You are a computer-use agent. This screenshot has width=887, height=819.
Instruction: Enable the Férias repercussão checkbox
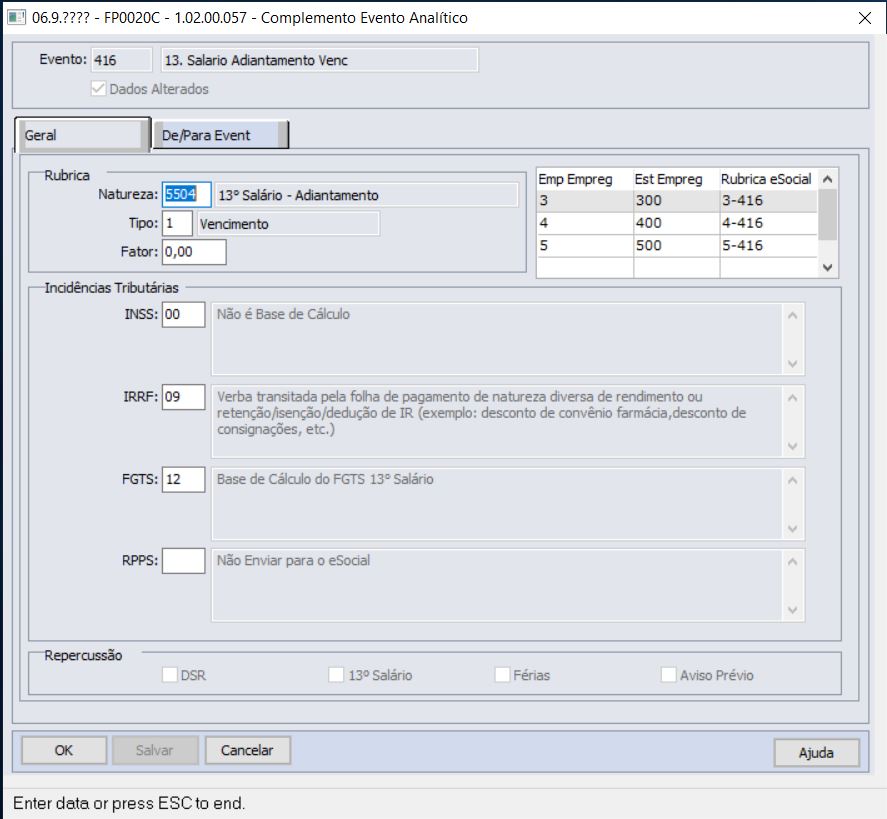pyautogui.click(x=502, y=675)
